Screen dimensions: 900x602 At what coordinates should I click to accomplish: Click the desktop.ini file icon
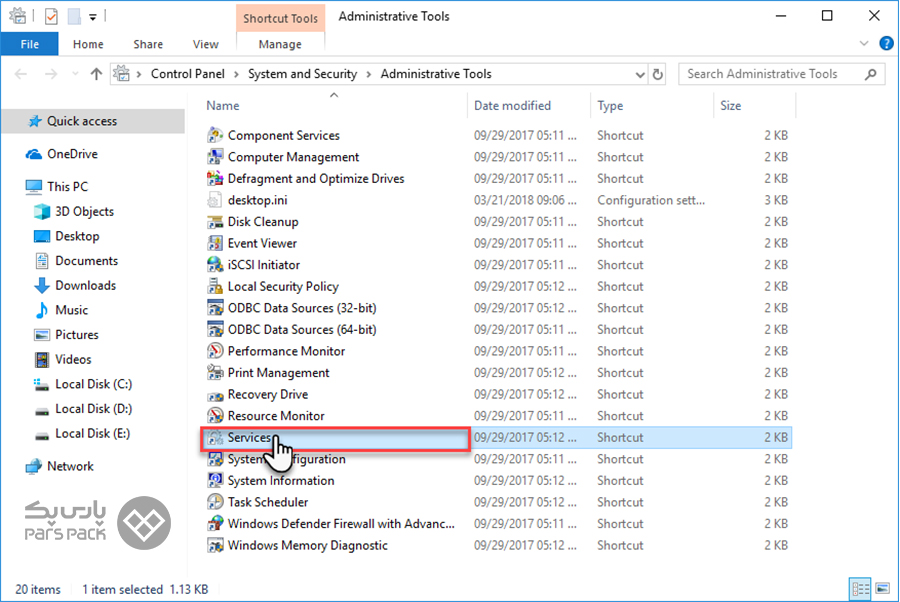coord(215,200)
